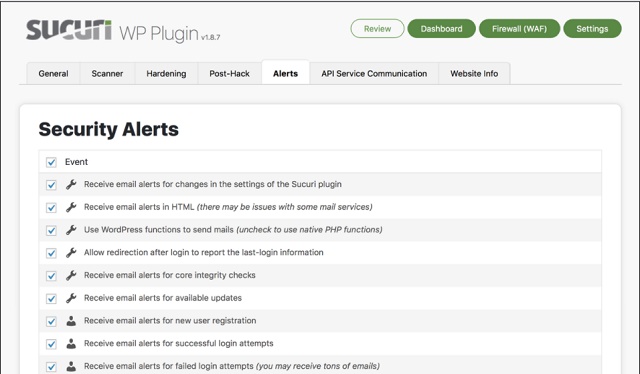Select the Alerts tab

(285, 73)
